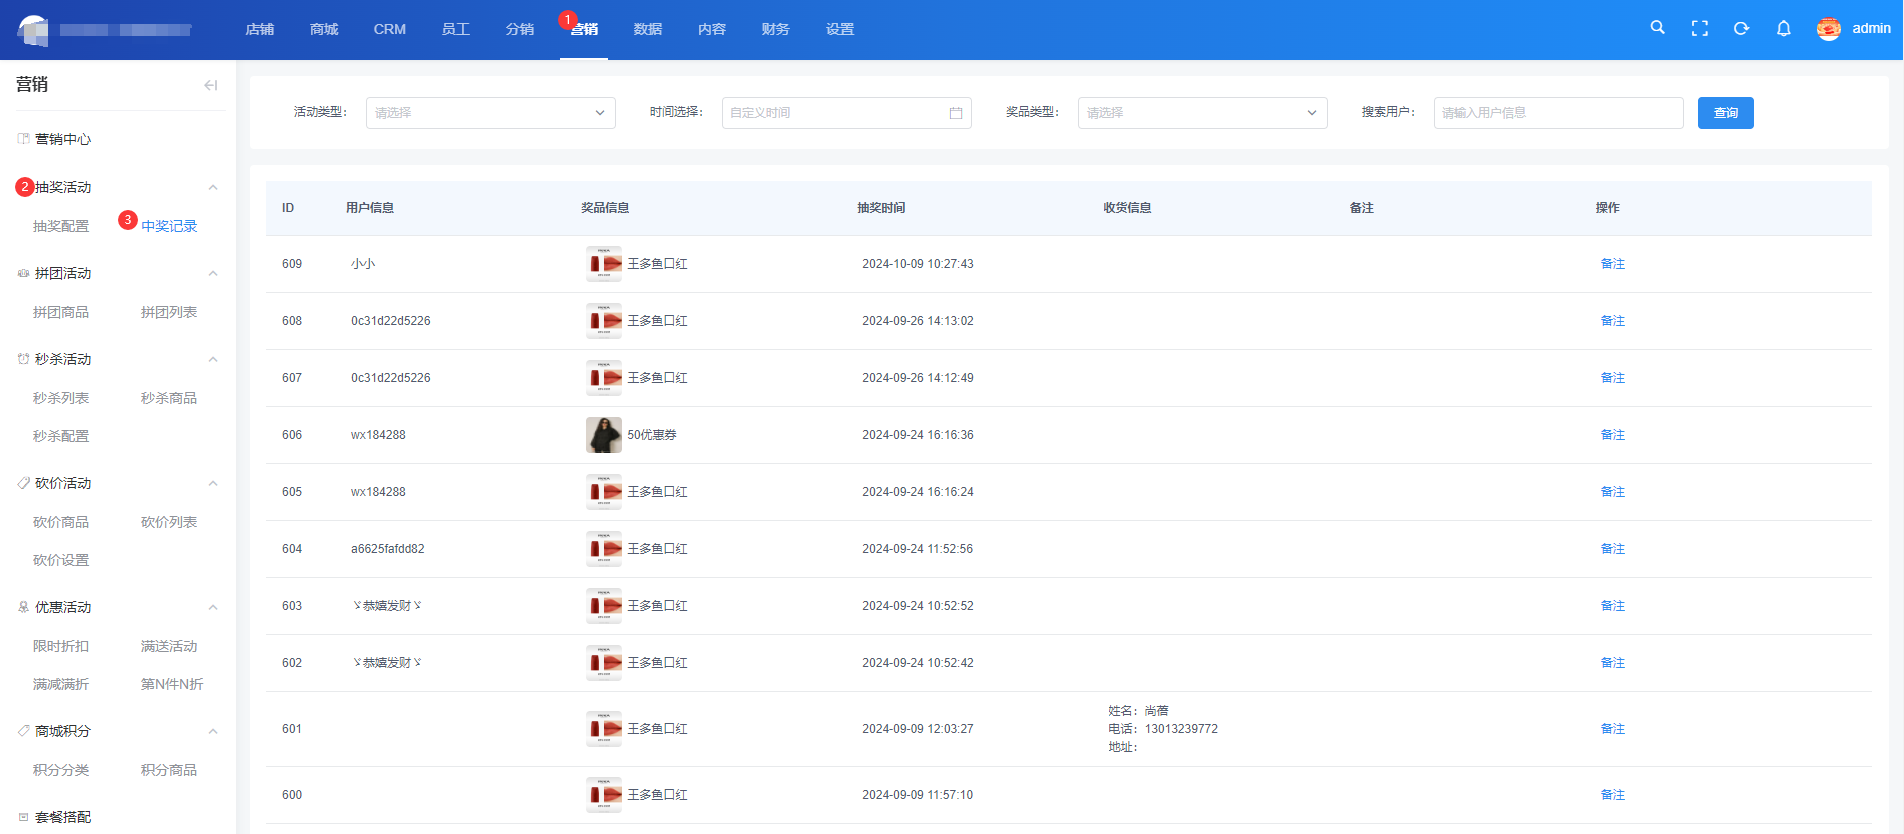Open 满减满折 submenu item

click(x=61, y=684)
